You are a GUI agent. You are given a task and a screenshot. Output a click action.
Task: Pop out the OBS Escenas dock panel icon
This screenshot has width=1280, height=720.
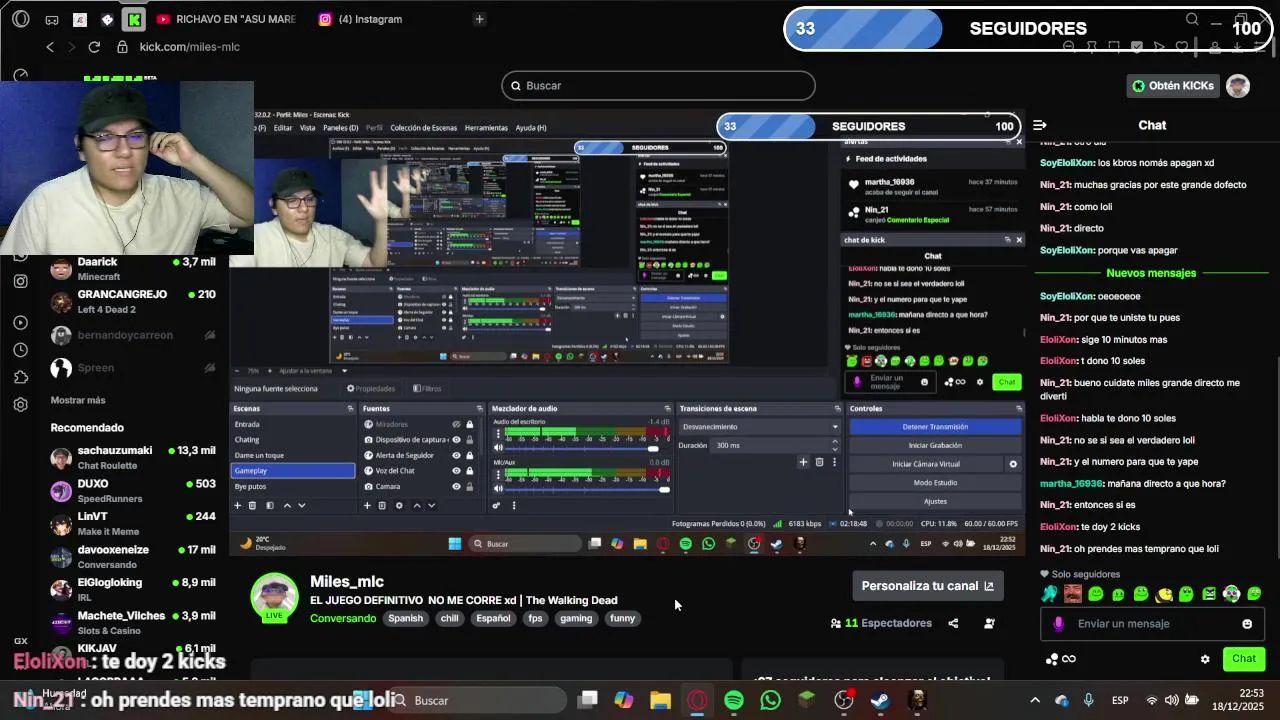350,409
